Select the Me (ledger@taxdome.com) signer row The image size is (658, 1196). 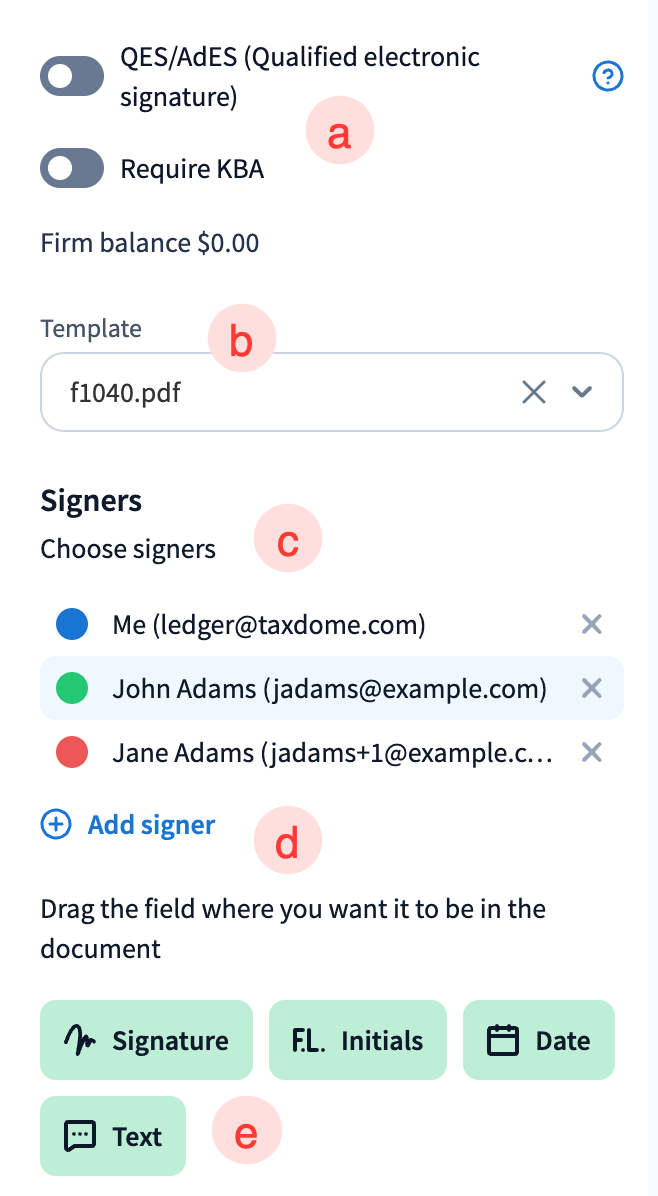(270, 625)
